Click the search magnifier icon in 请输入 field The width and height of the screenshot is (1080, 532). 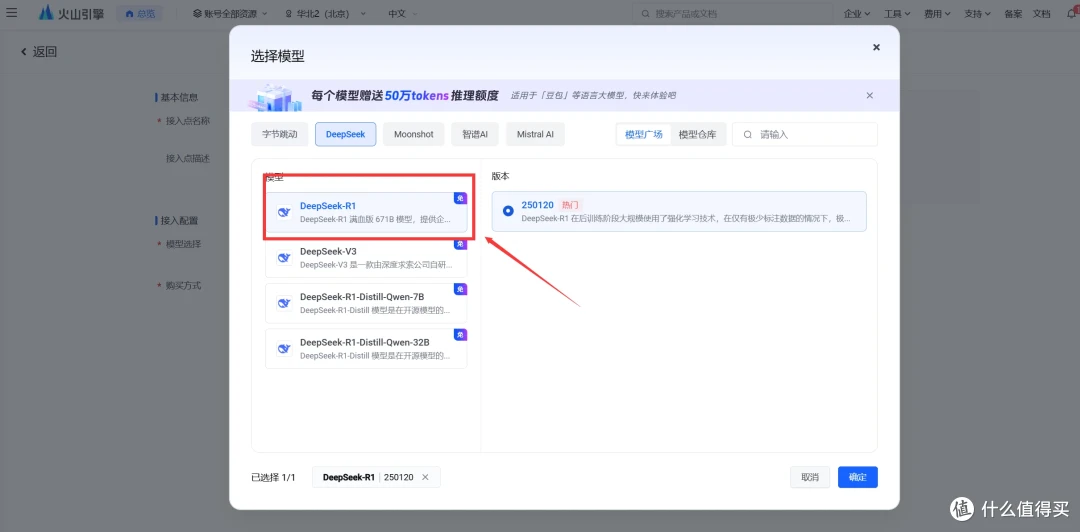point(747,134)
